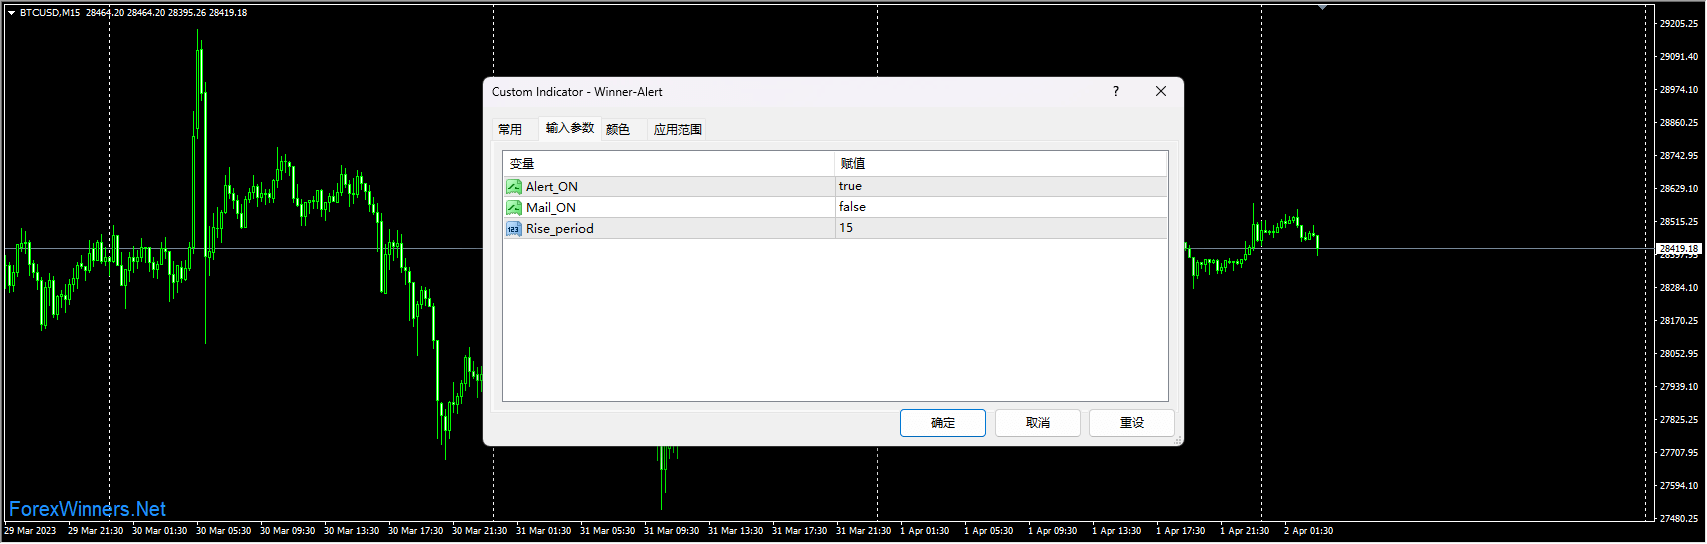The image size is (1707, 544).
Task: Select the 输入参数 tab
Action: pos(570,128)
